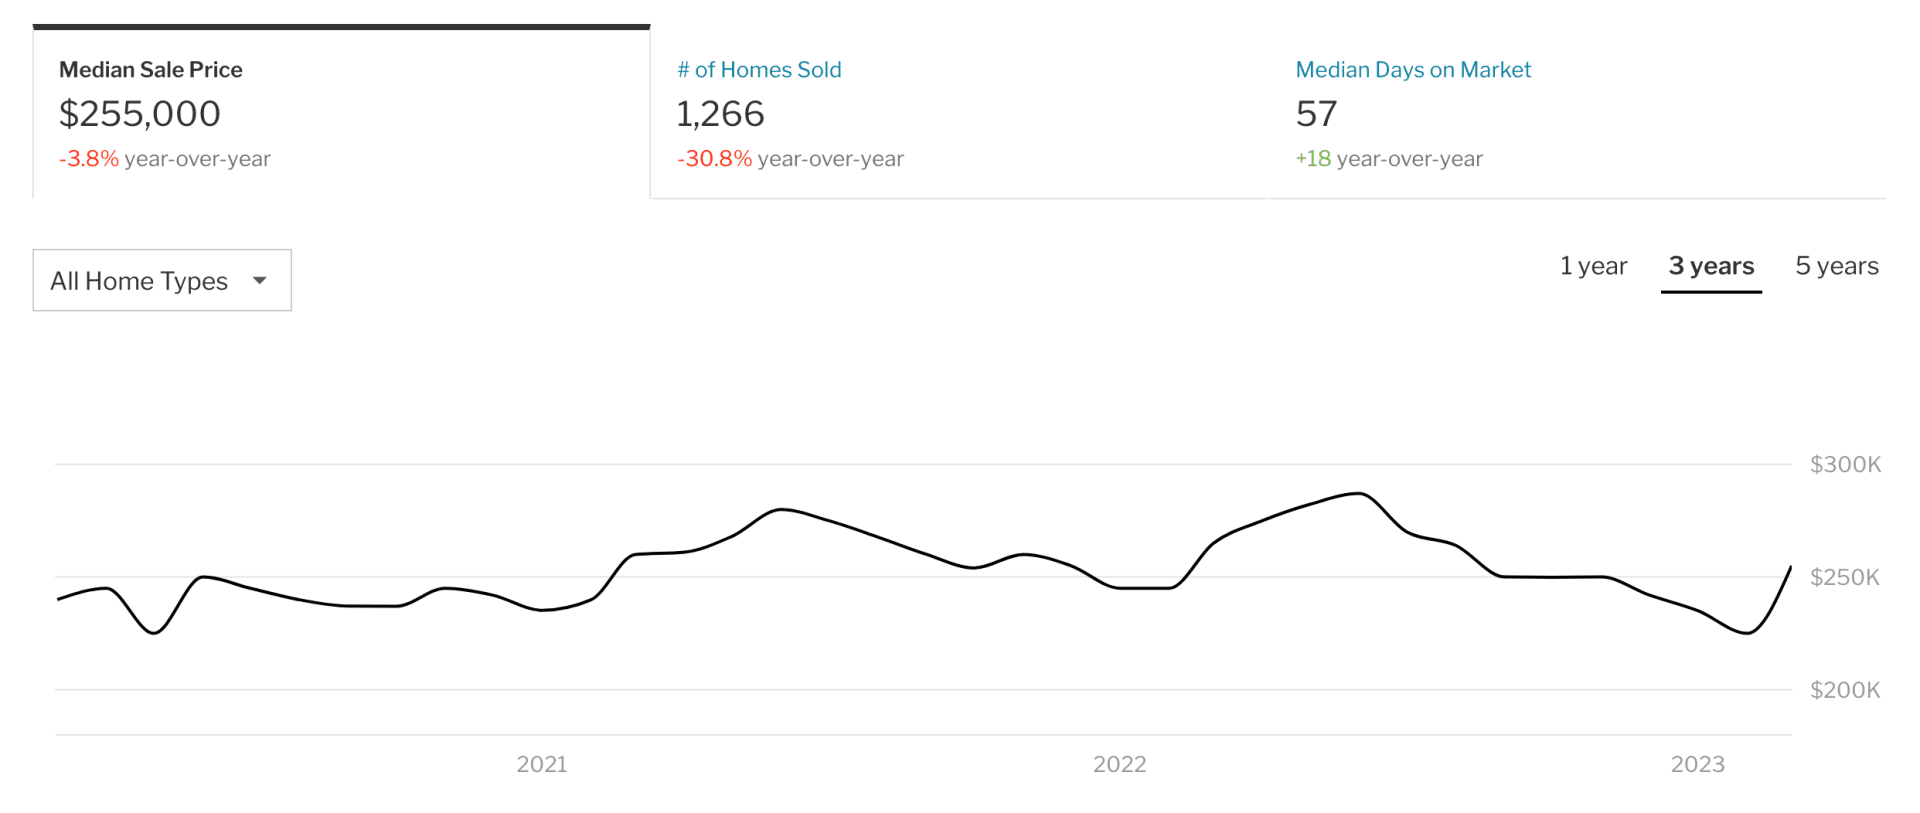Click the +18 year-over-year change

point(1313,159)
